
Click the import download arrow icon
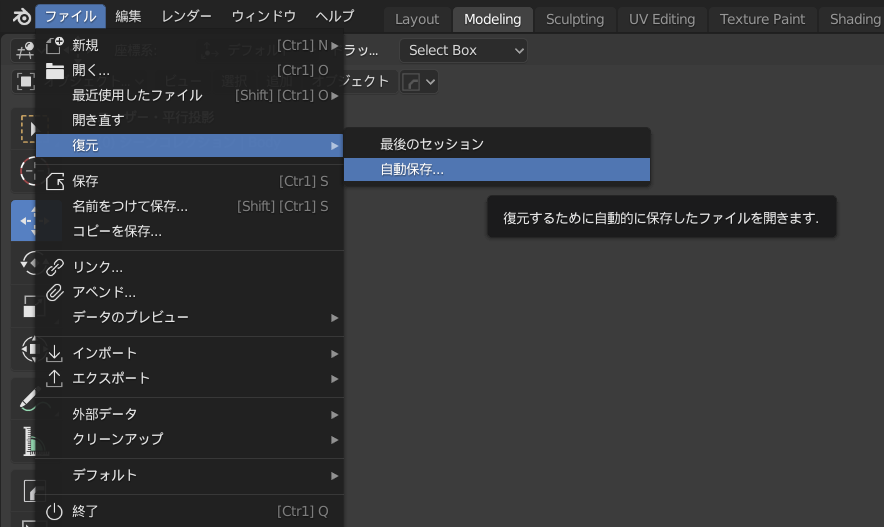click(x=54, y=353)
